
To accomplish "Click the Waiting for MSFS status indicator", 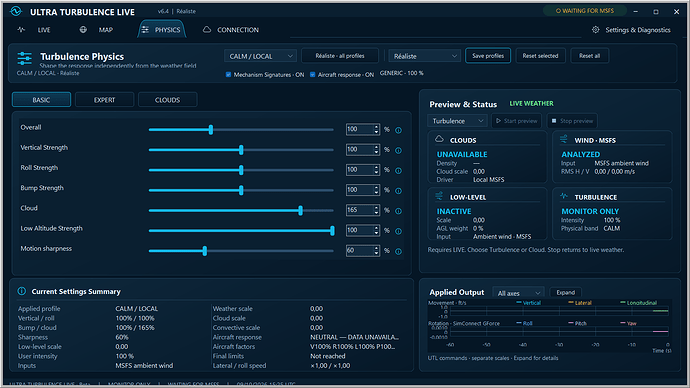I will click(x=585, y=11).
